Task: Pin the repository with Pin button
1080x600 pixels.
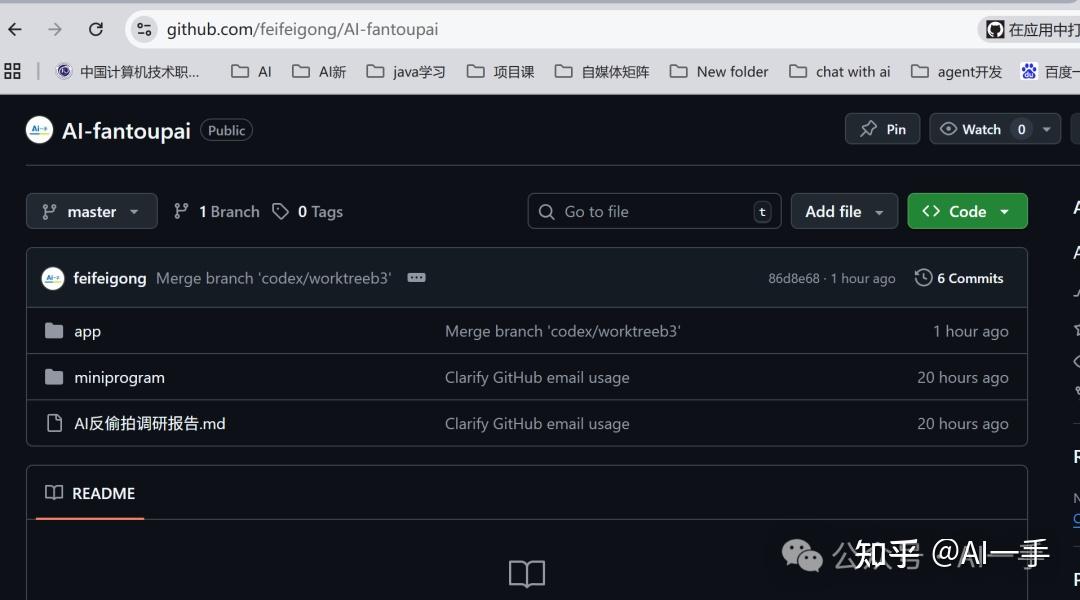Action: [882, 129]
